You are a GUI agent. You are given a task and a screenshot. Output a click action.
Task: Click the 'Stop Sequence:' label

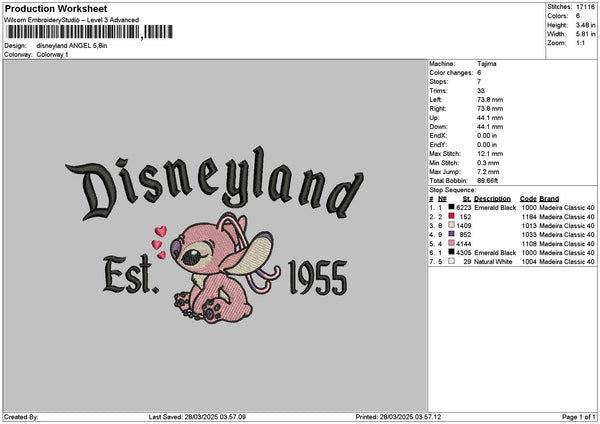coord(453,190)
